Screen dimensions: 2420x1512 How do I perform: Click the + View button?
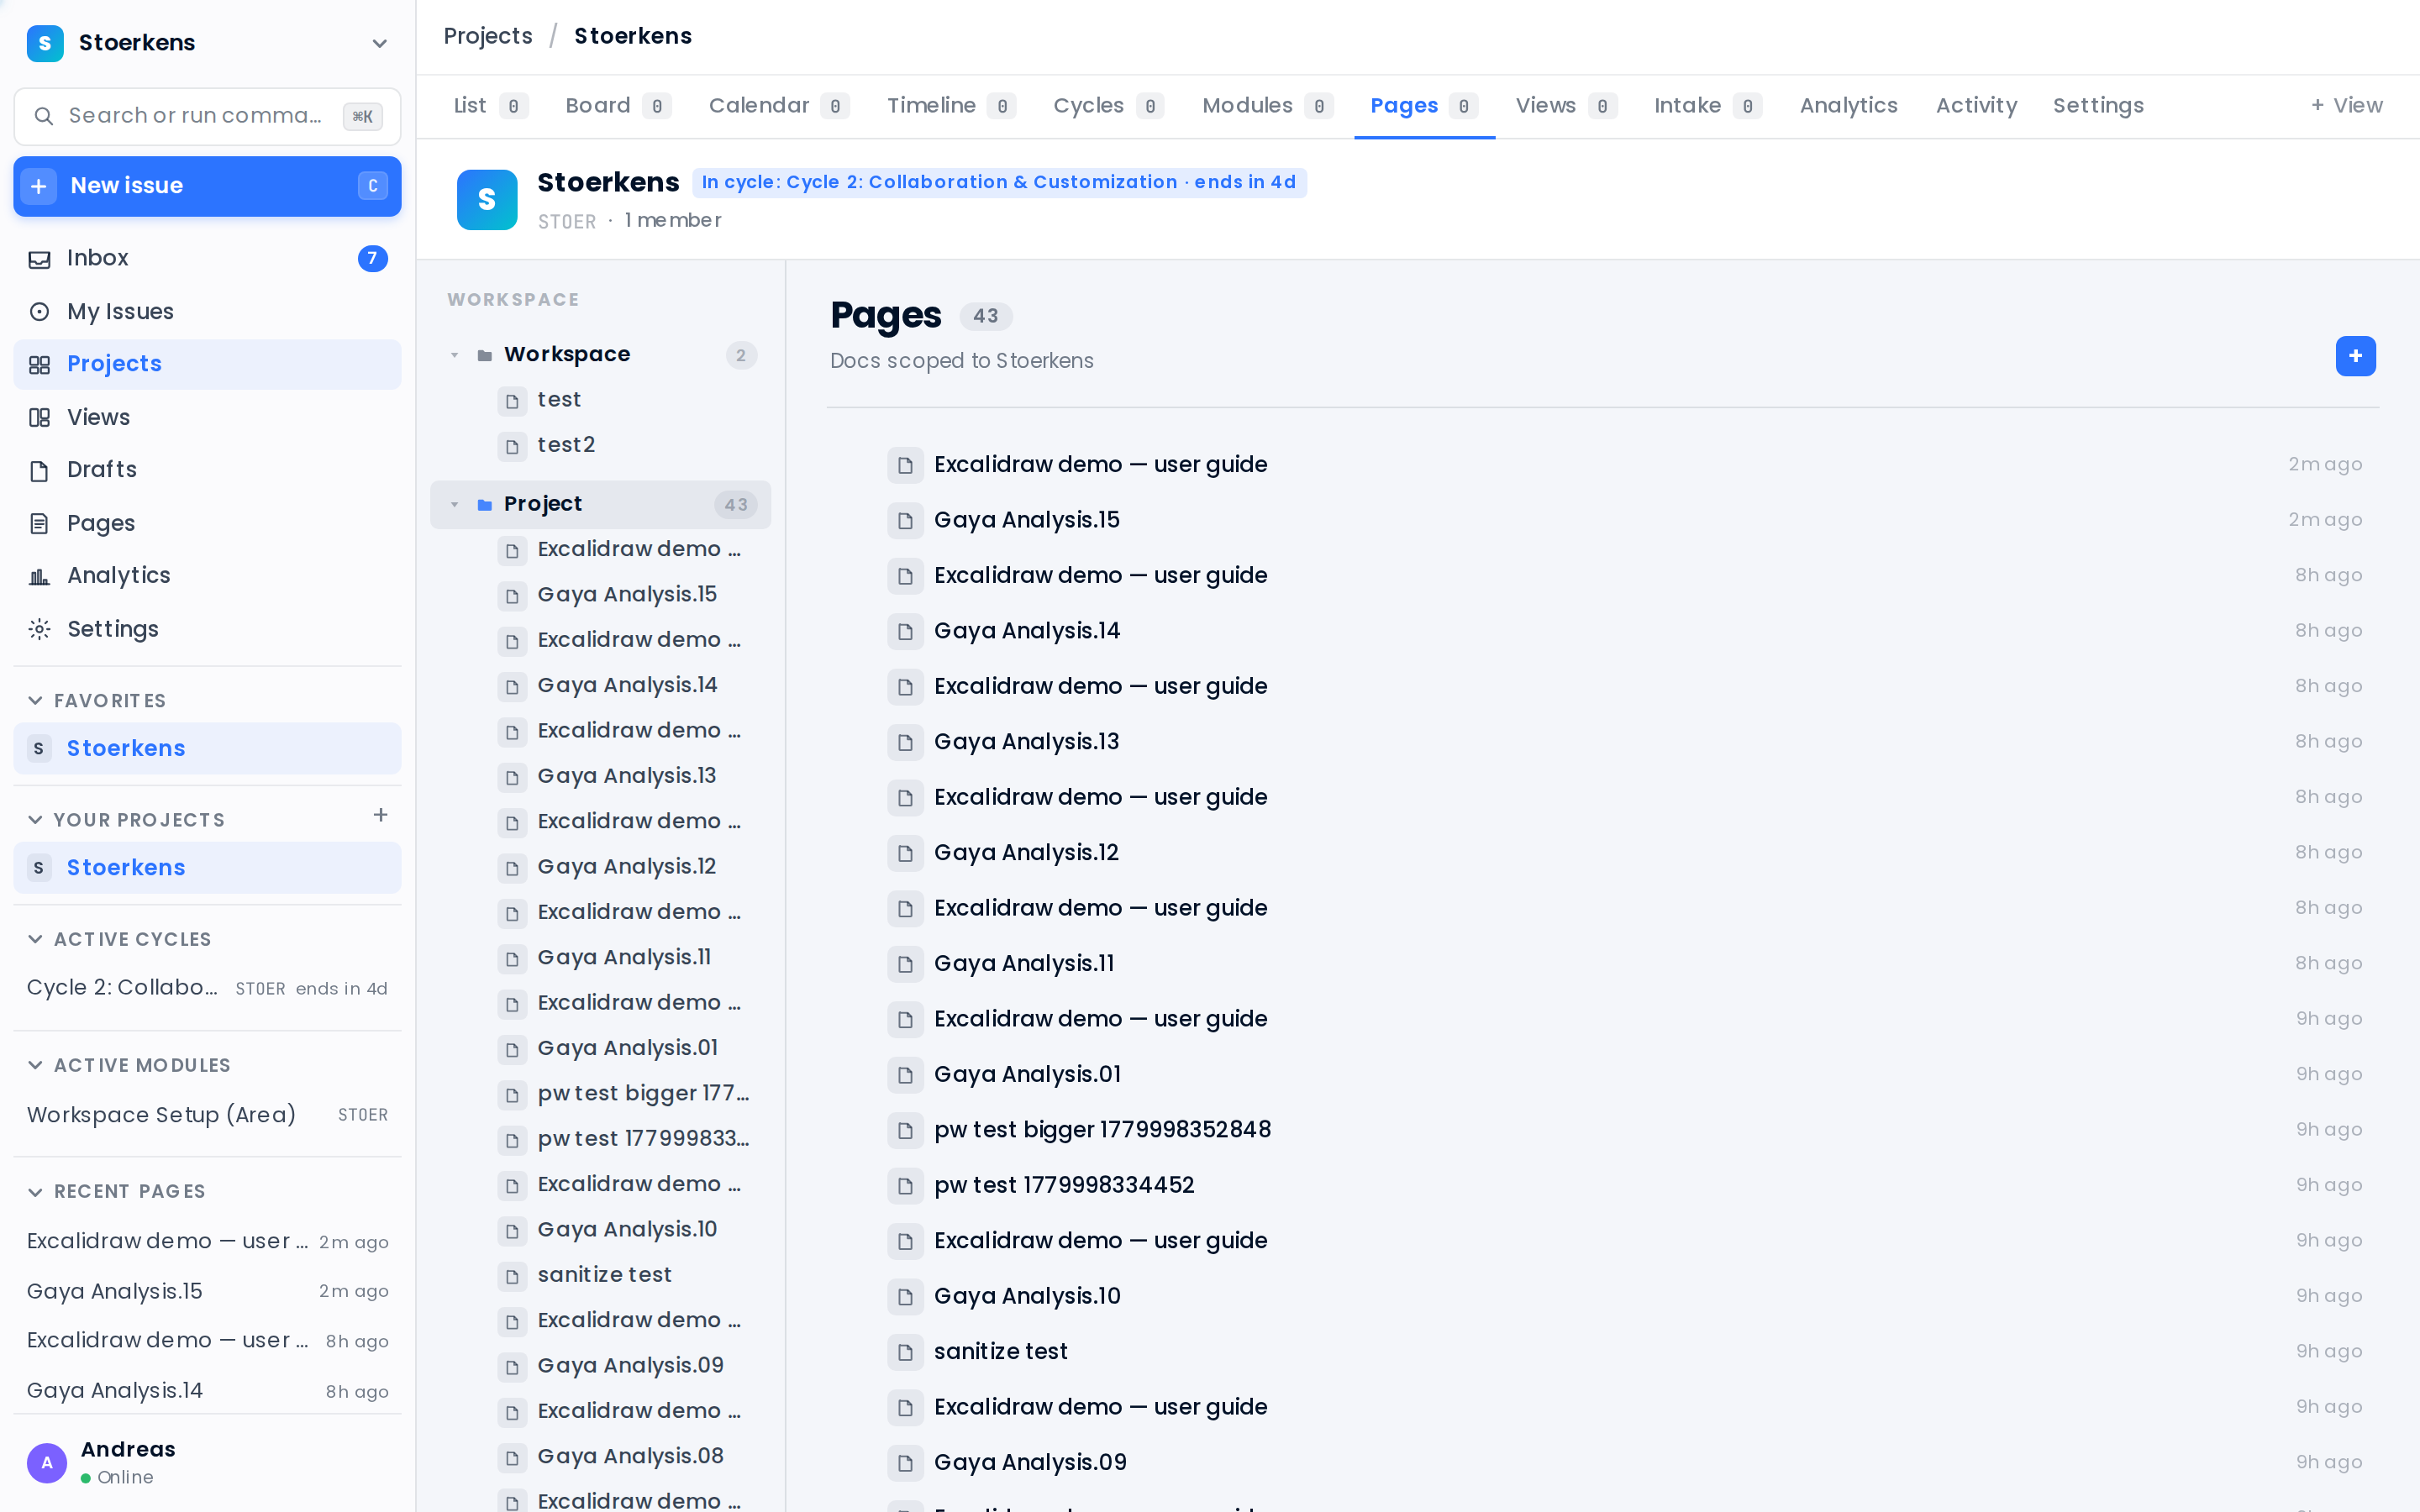coord(2346,106)
